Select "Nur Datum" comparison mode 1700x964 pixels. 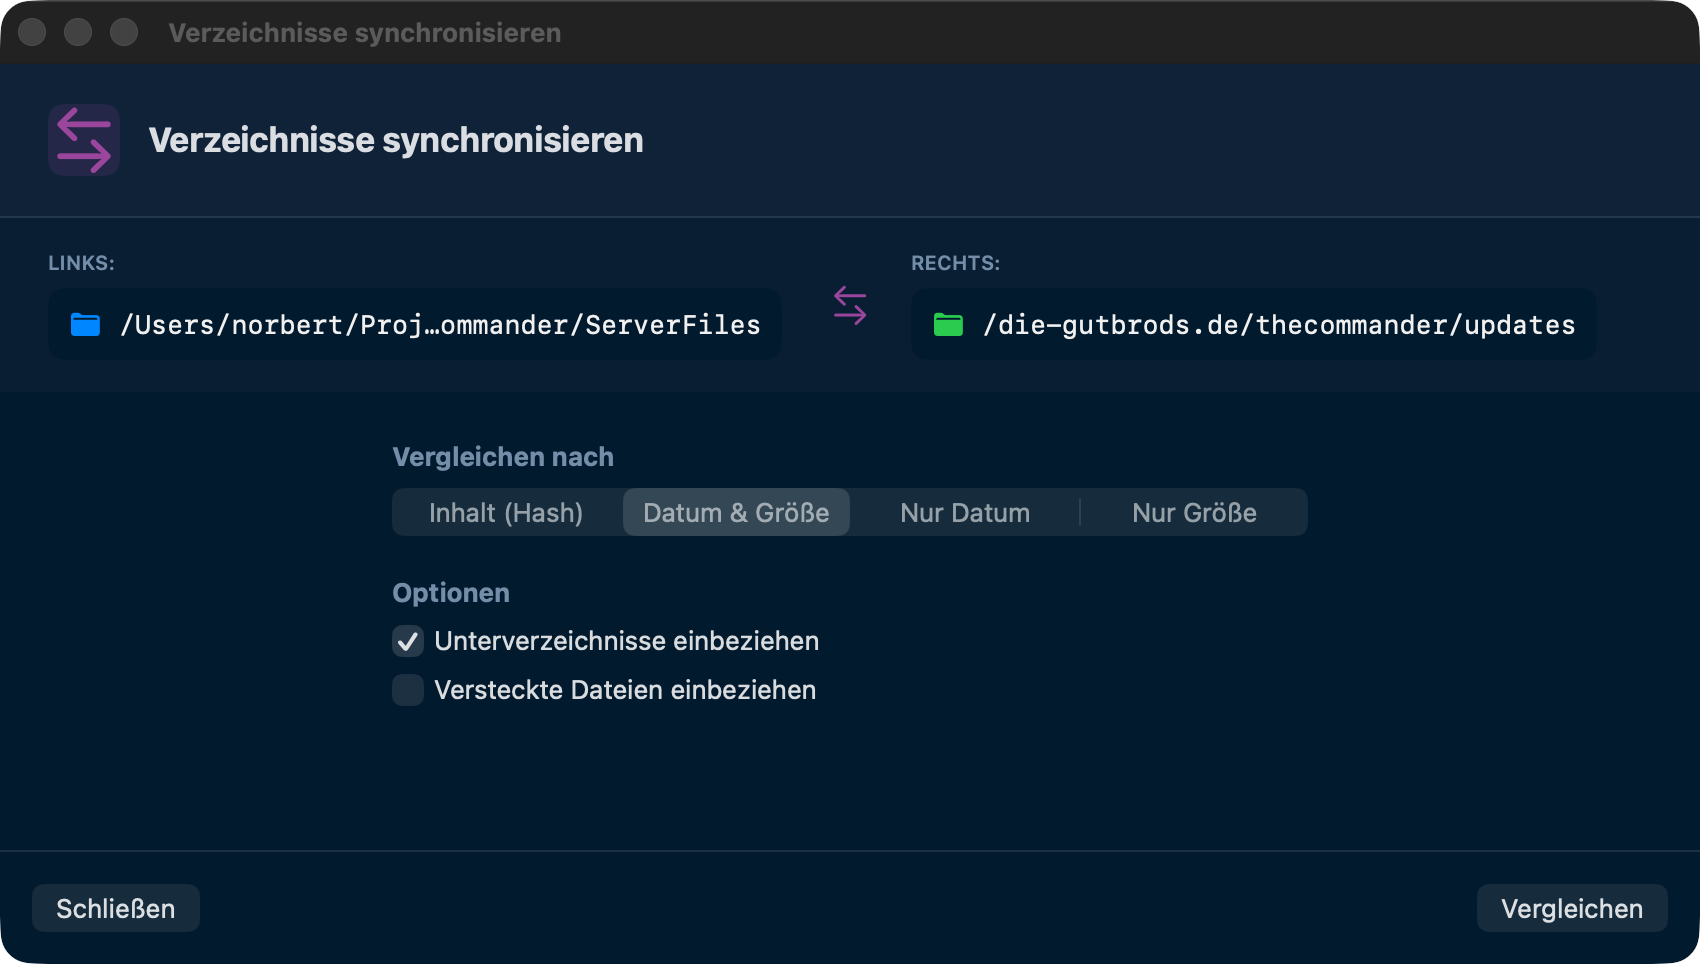[964, 512]
